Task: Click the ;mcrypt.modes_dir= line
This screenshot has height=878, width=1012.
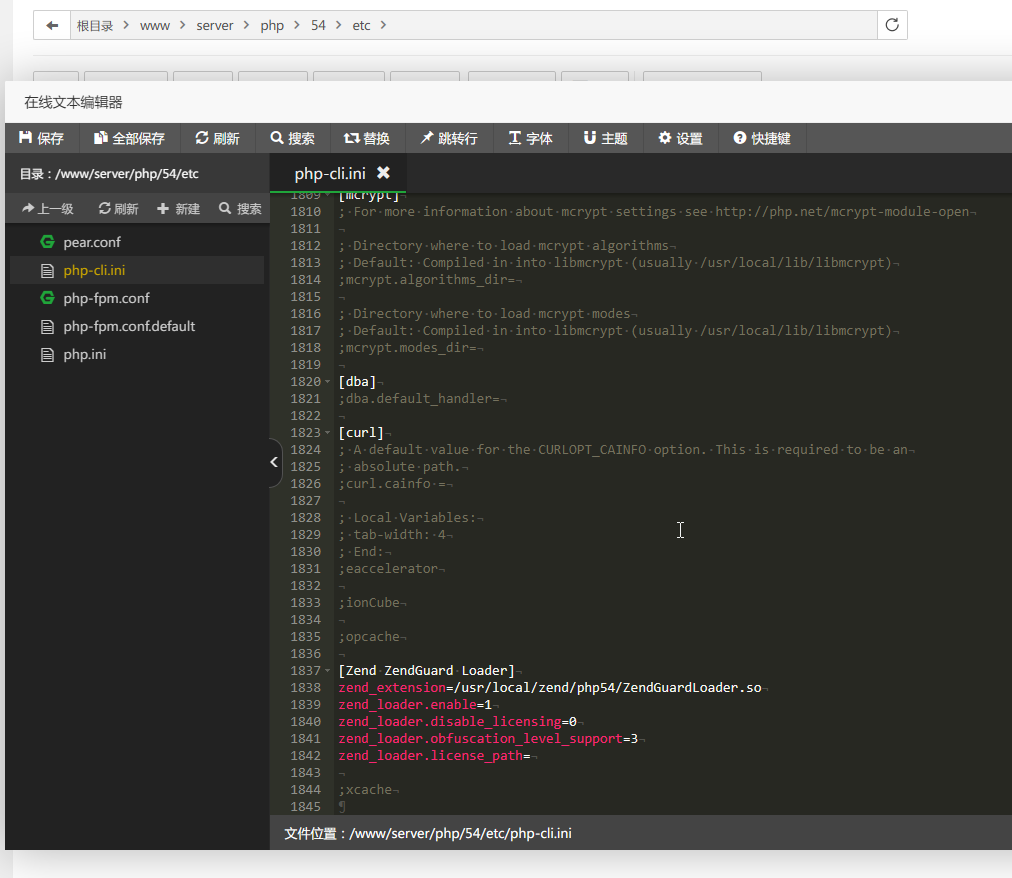Action: click(408, 348)
